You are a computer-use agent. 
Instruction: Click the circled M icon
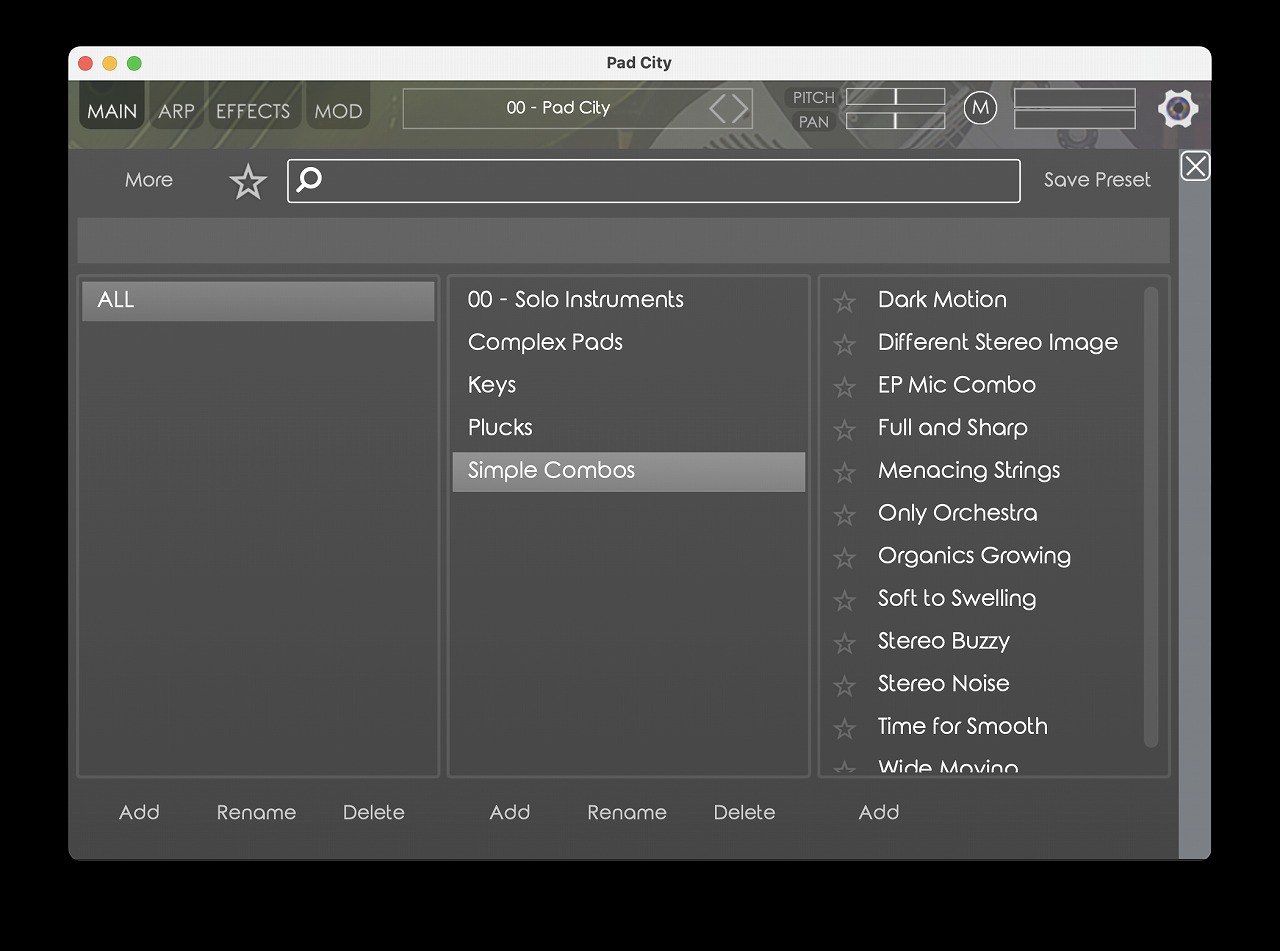[980, 108]
